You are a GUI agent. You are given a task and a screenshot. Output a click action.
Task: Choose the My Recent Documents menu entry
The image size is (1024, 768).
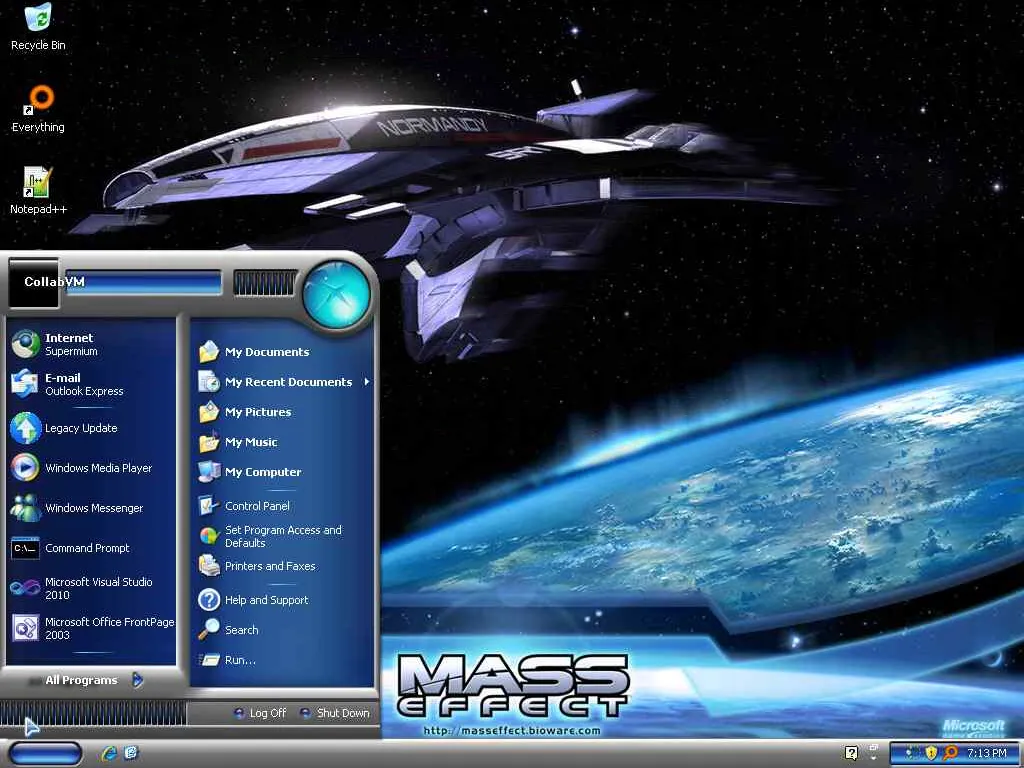(284, 382)
